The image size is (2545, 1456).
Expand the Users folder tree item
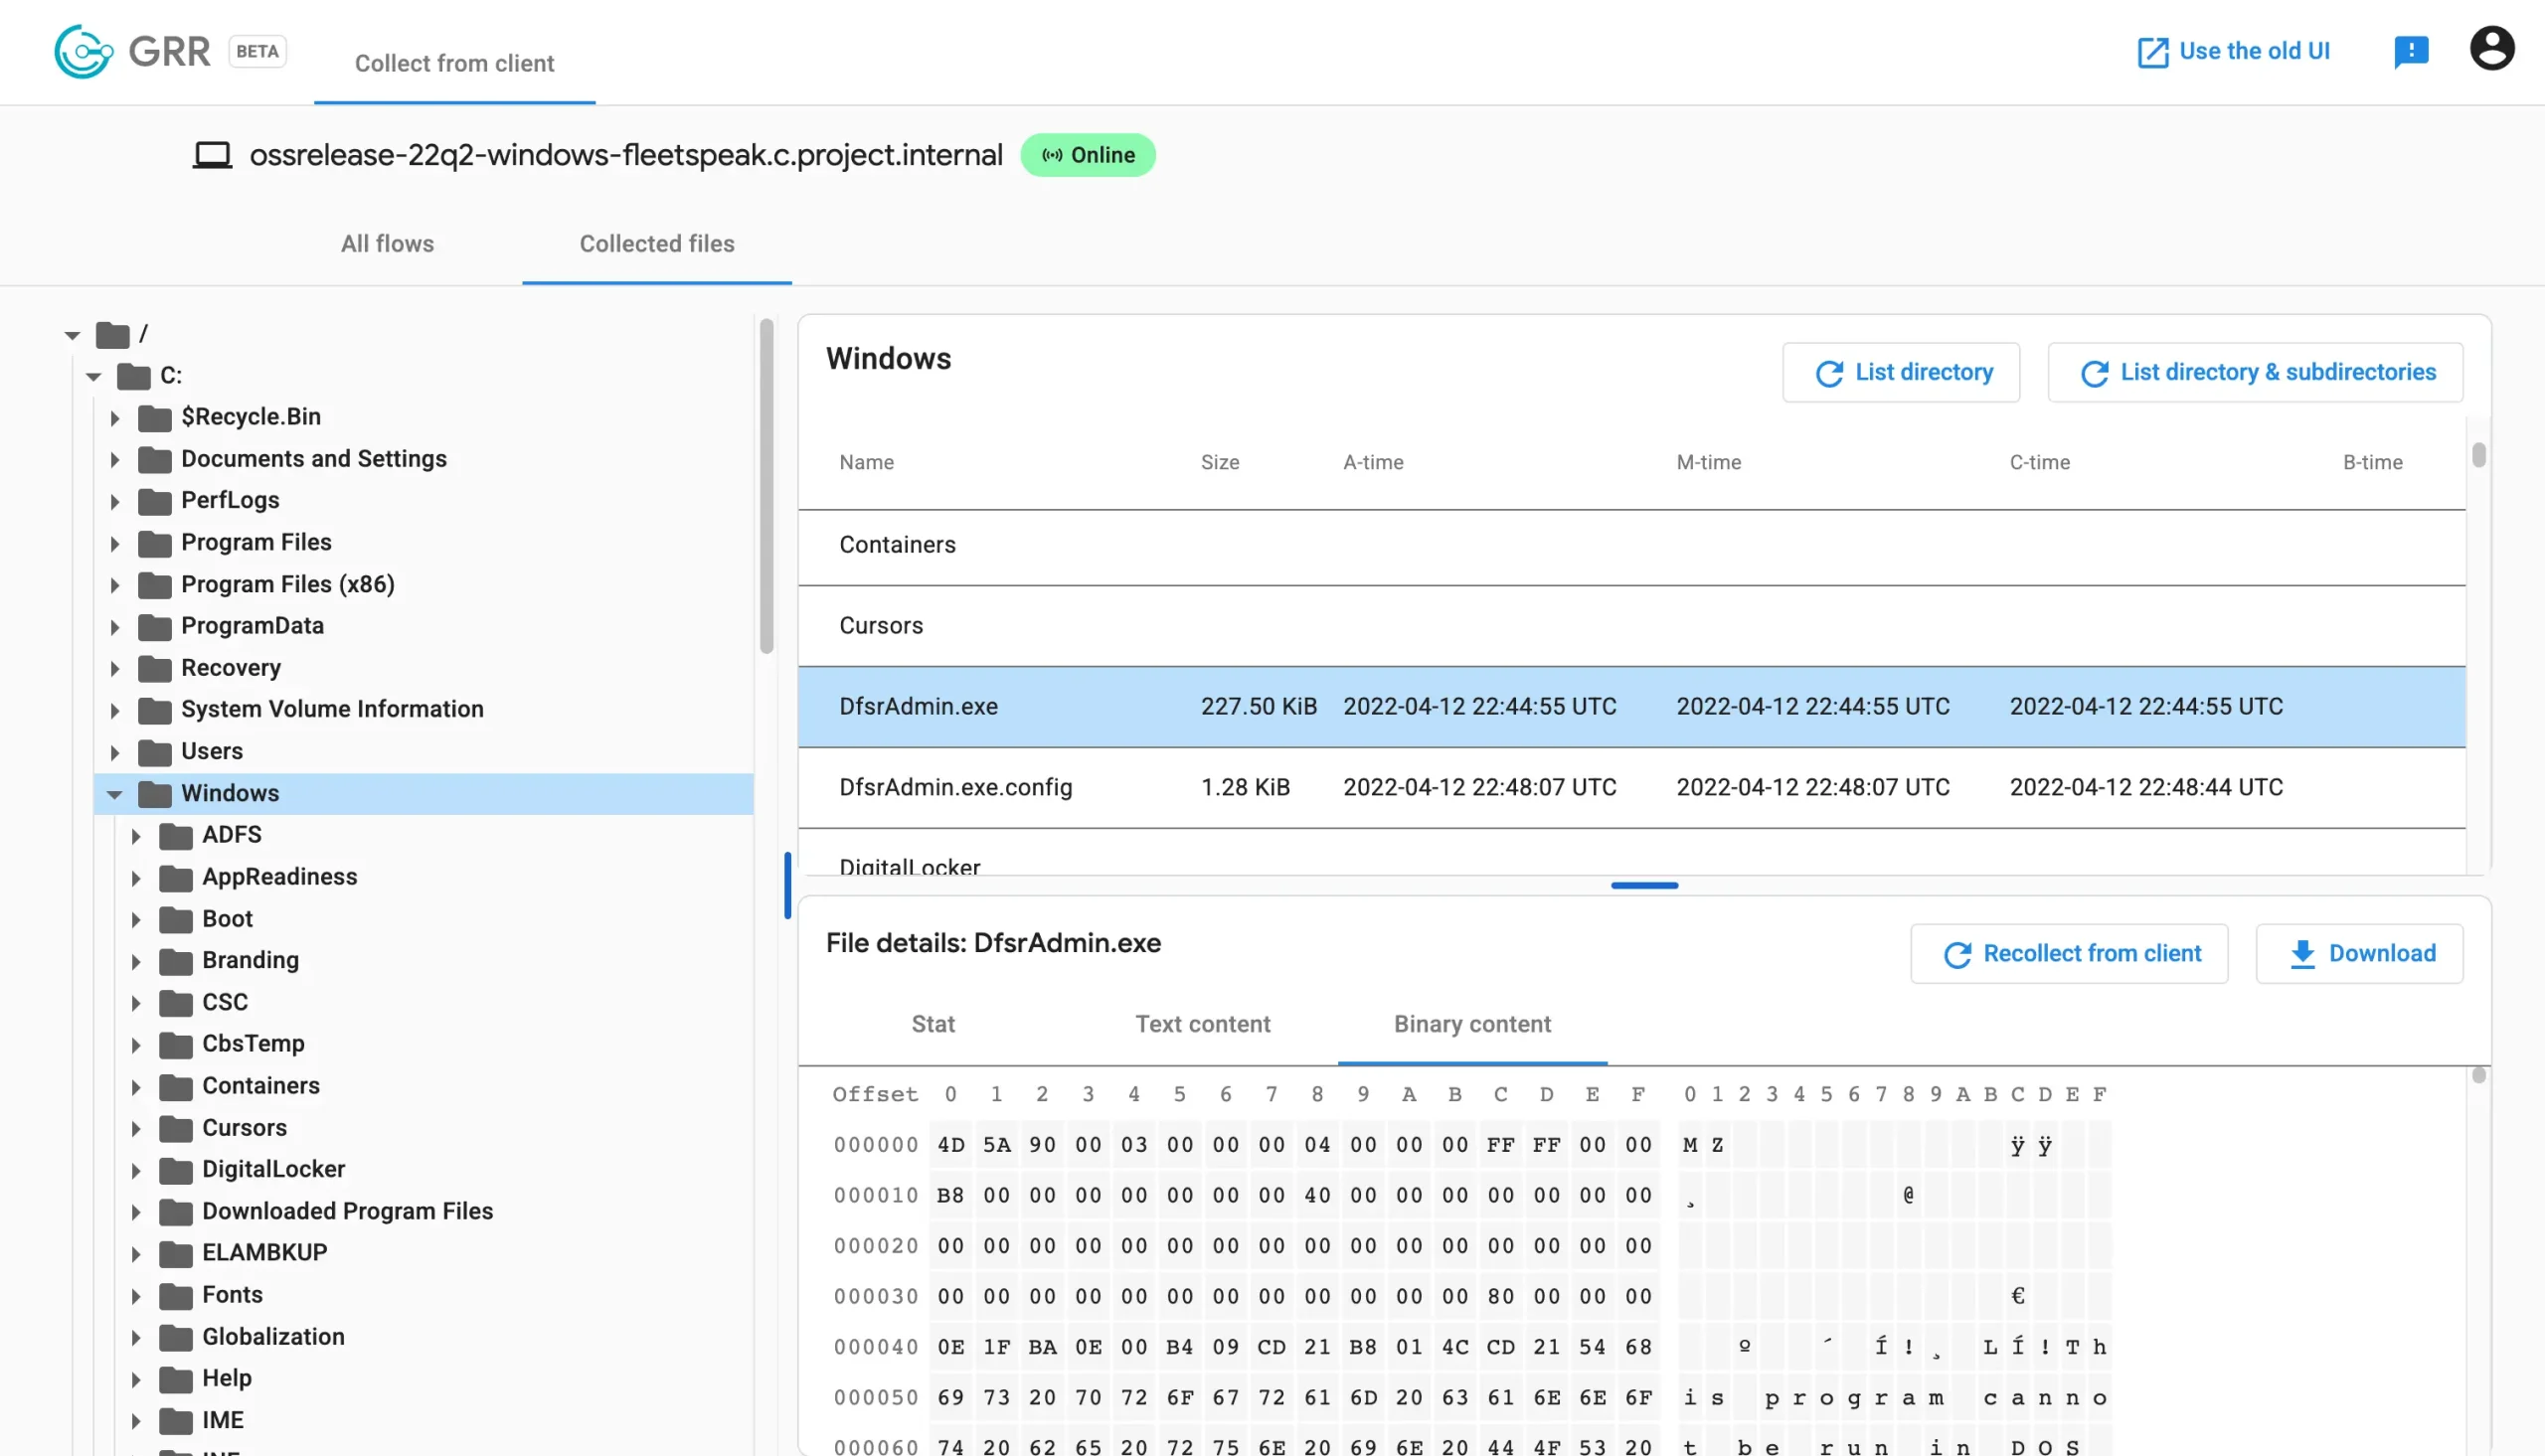point(113,749)
